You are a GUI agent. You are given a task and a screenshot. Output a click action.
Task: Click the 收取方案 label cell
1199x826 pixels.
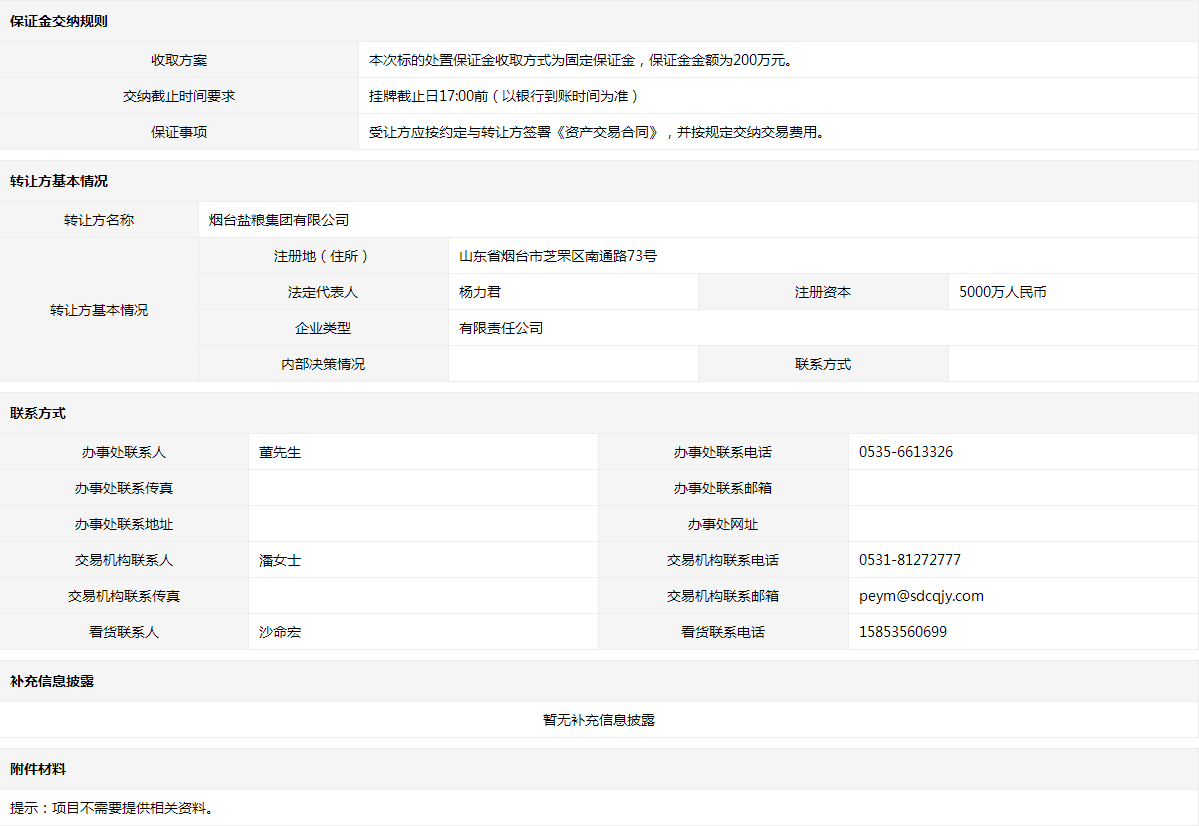click(x=179, y=60)
